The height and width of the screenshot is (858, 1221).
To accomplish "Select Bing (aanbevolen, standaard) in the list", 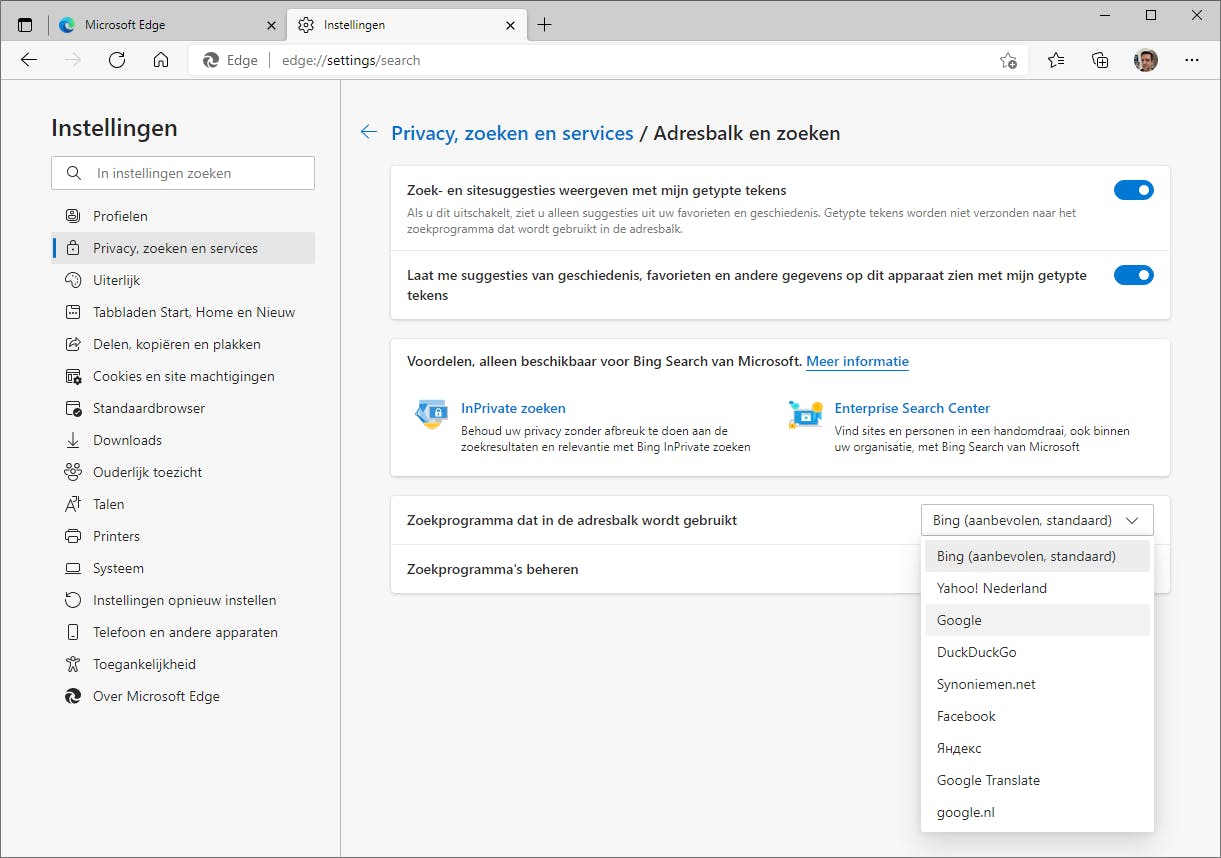I will (x=1037, y=556).
